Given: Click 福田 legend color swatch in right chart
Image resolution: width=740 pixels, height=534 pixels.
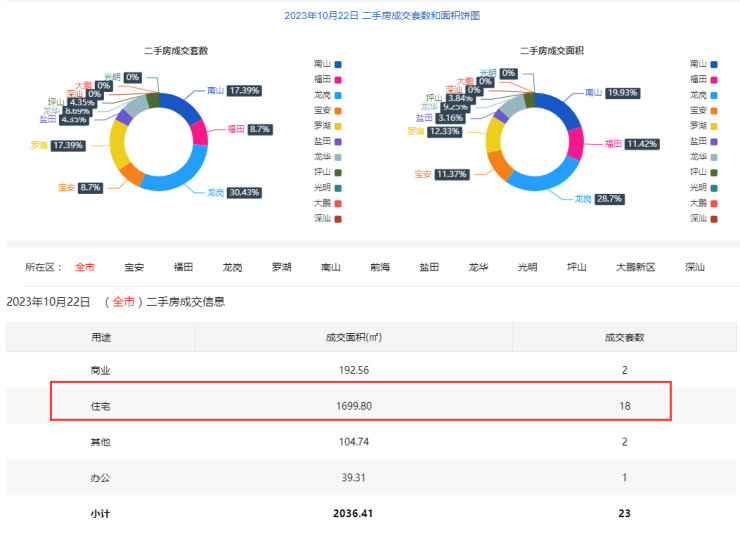Looking at the screenshot, I should pyautogui.click(x=713, y=79).
